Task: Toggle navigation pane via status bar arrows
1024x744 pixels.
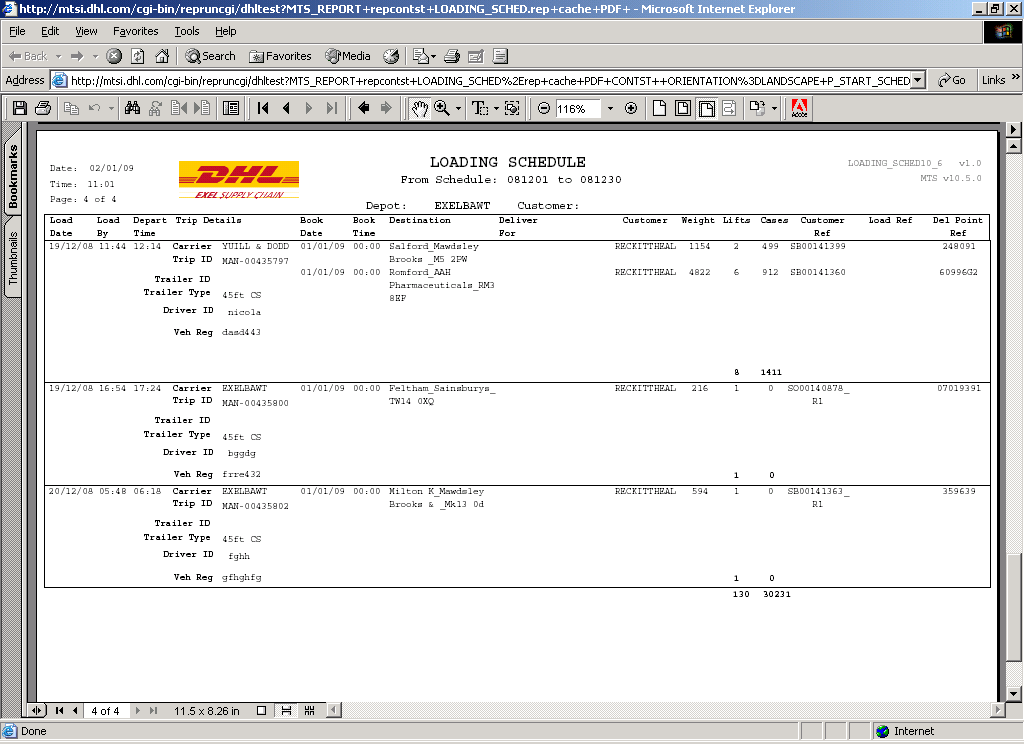Action: coord(37,711)
